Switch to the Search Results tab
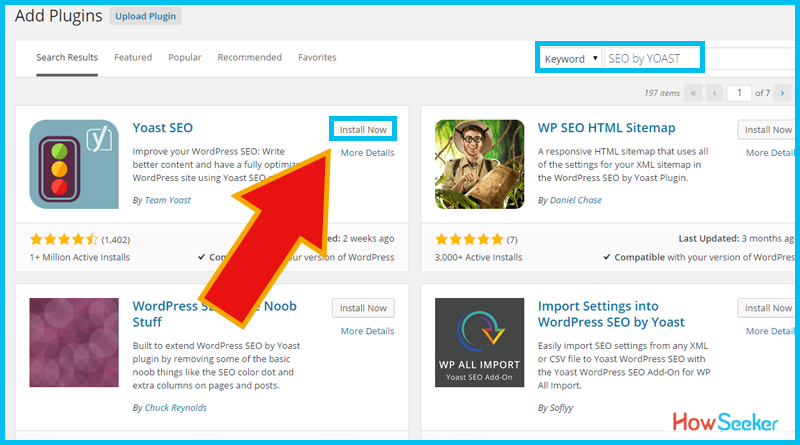 pos(67,57)
